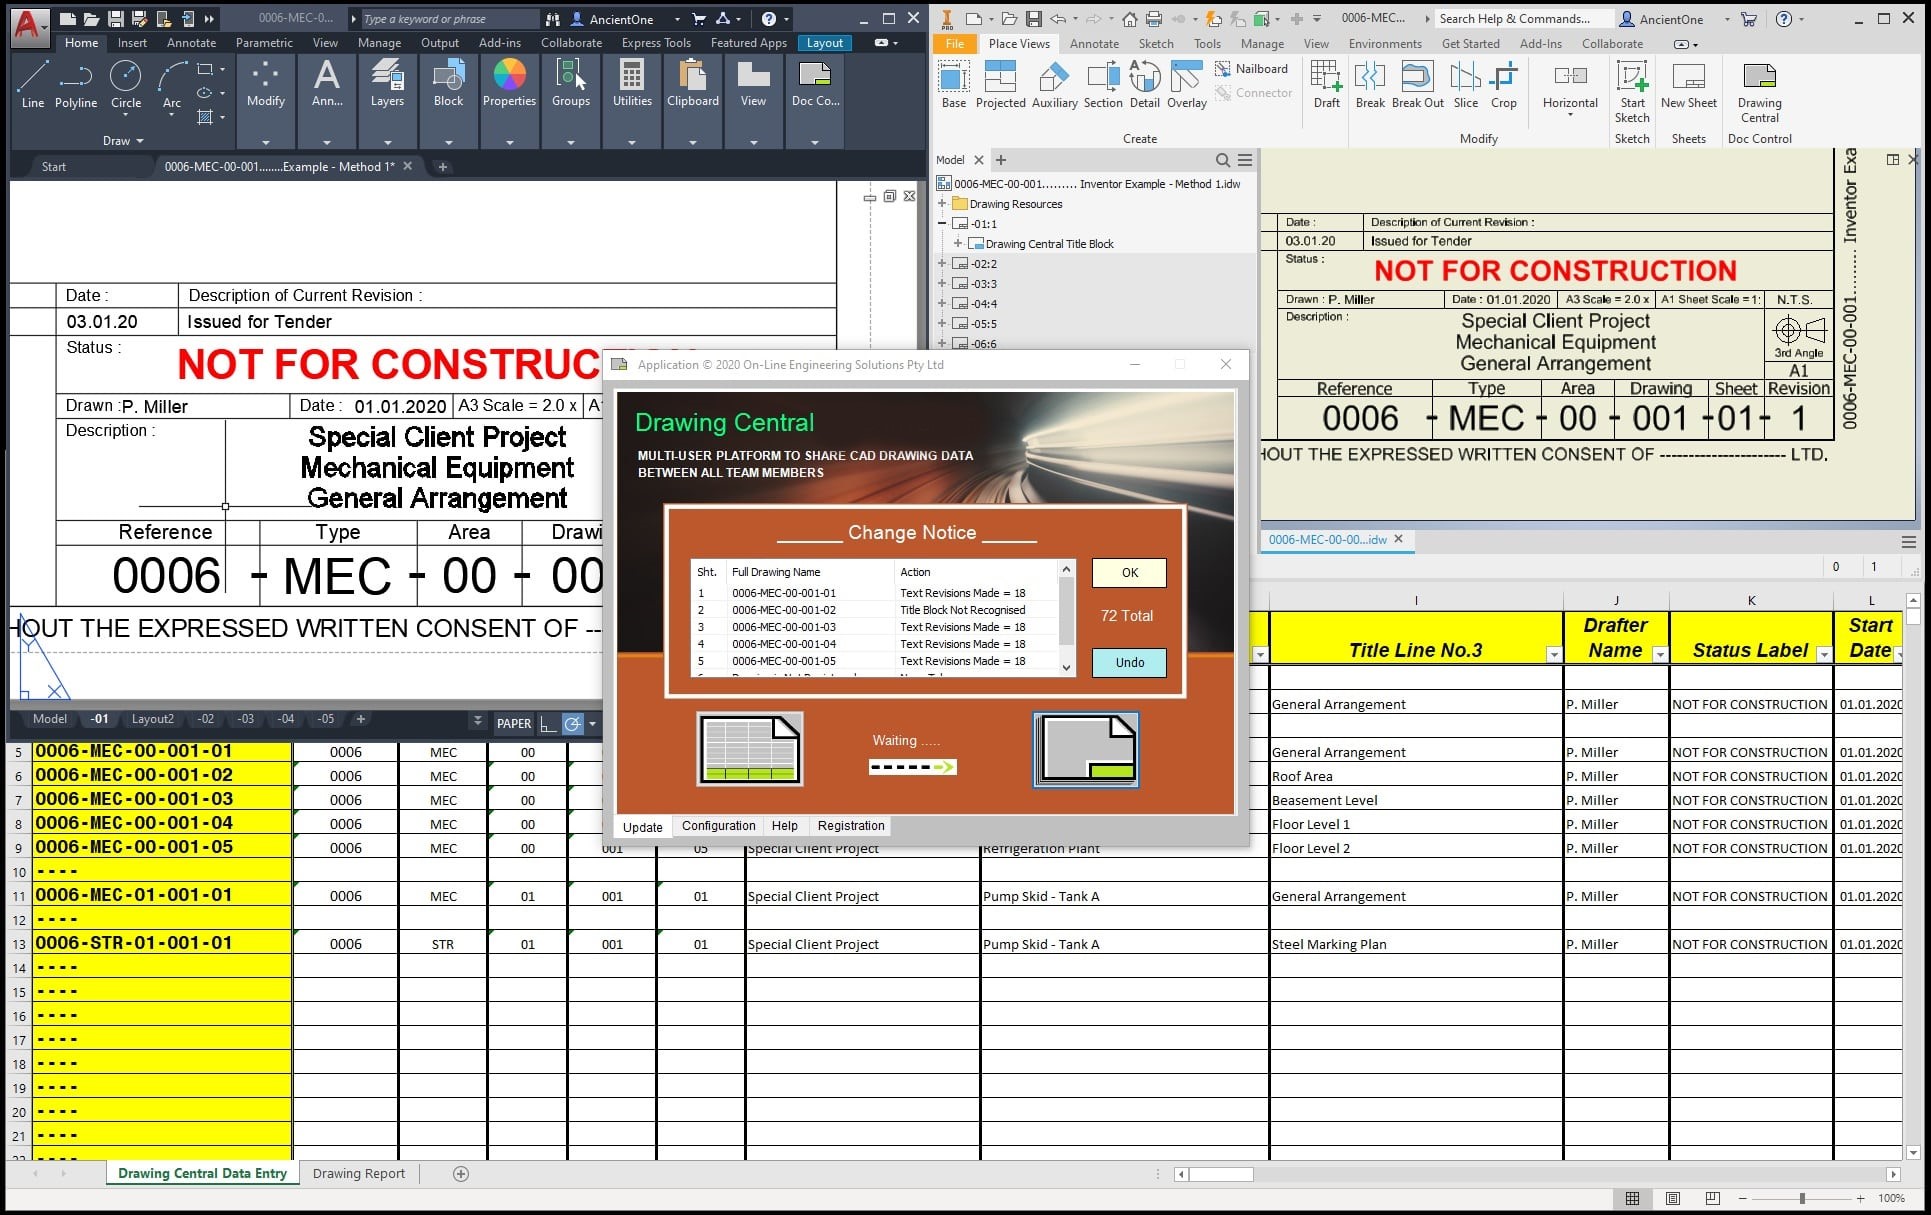Open the Annotate ribbon tab in Inventor
The width and height of the screenshot is (1931, 1215).
[1094, 44]
